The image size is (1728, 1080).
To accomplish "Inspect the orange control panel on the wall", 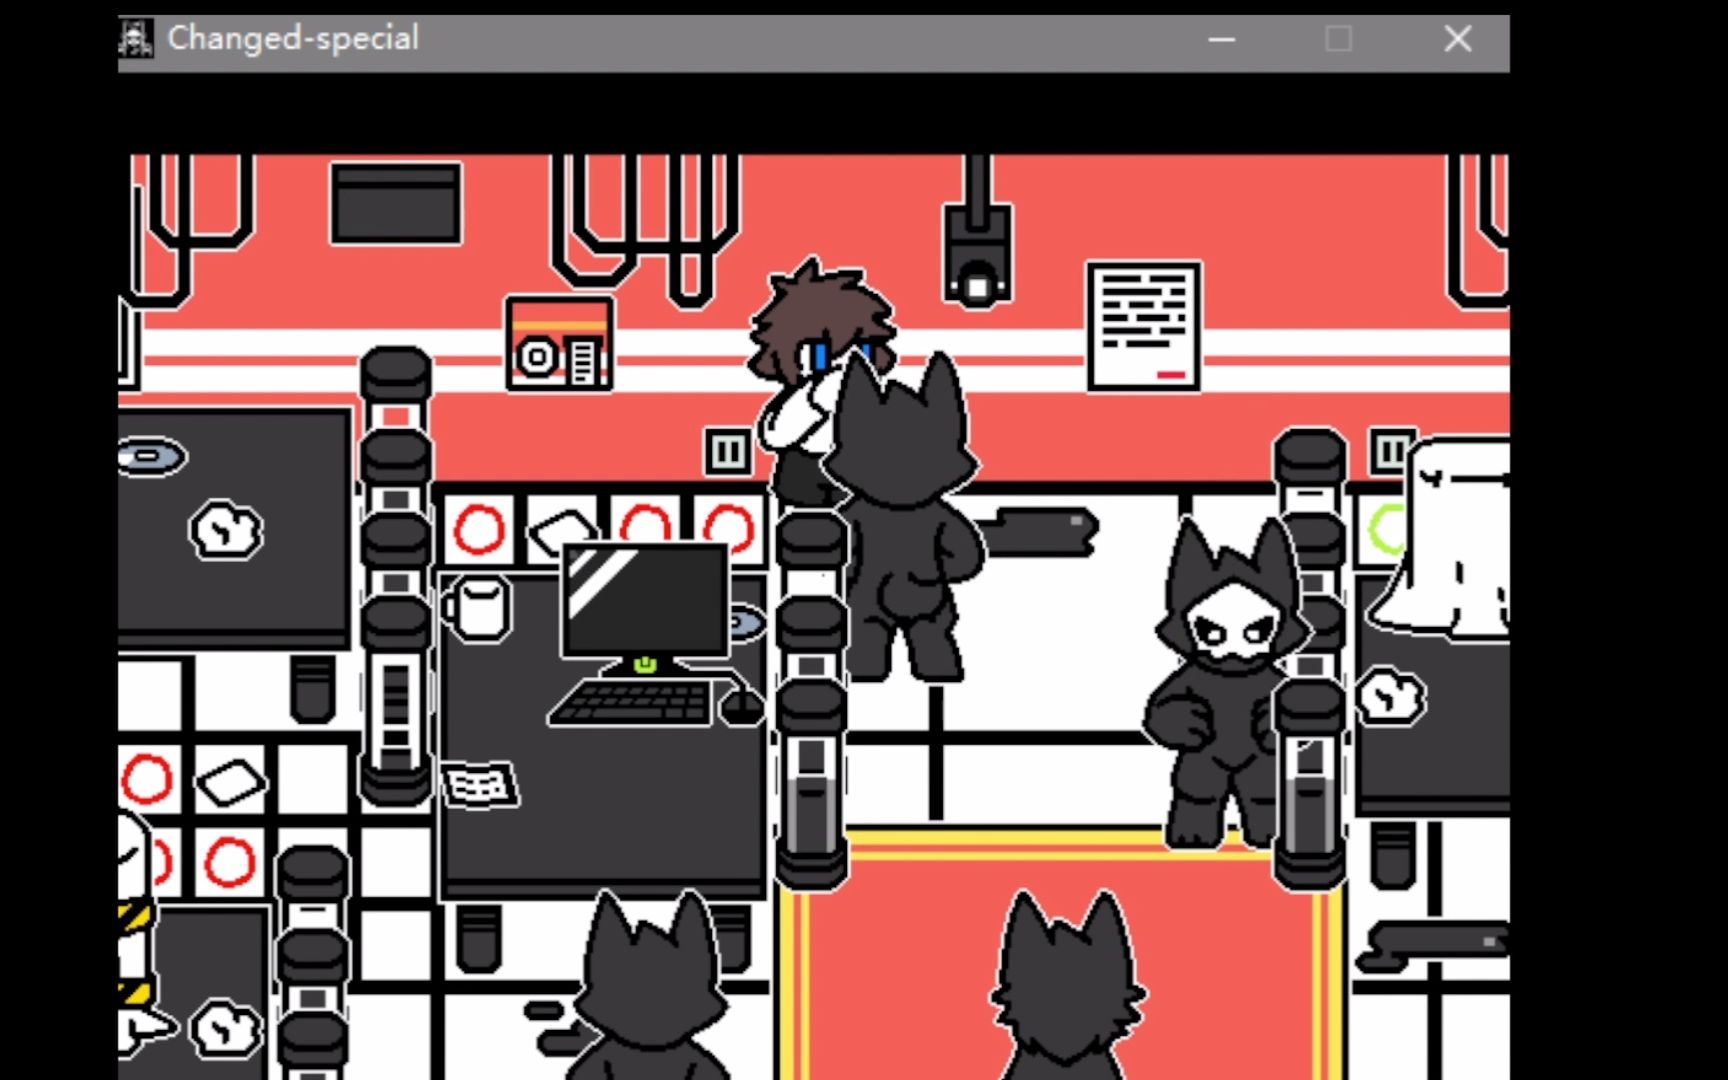I will [x=559, y=343].
